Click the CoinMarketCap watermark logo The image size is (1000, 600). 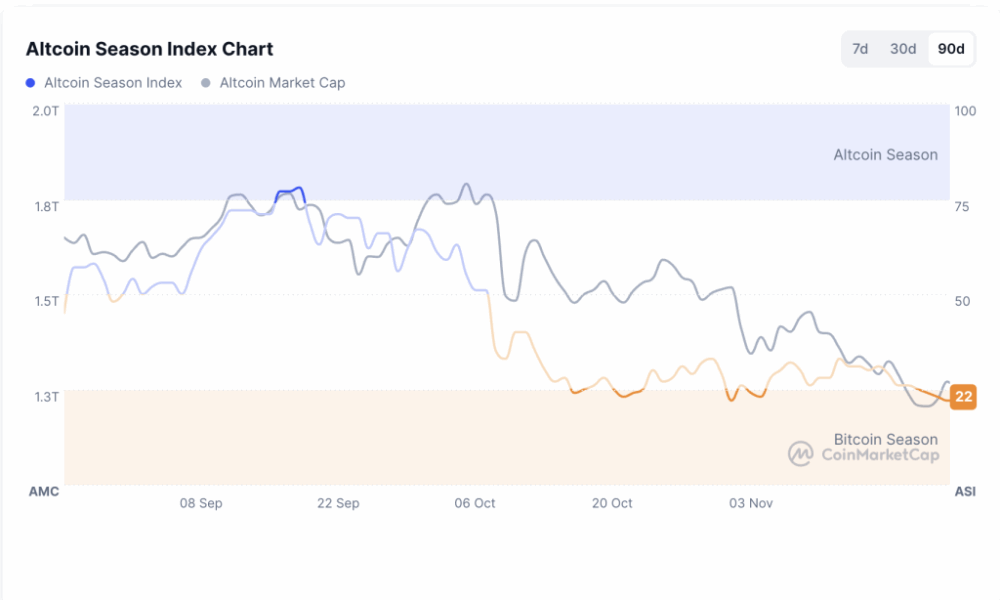pos(800,453)
